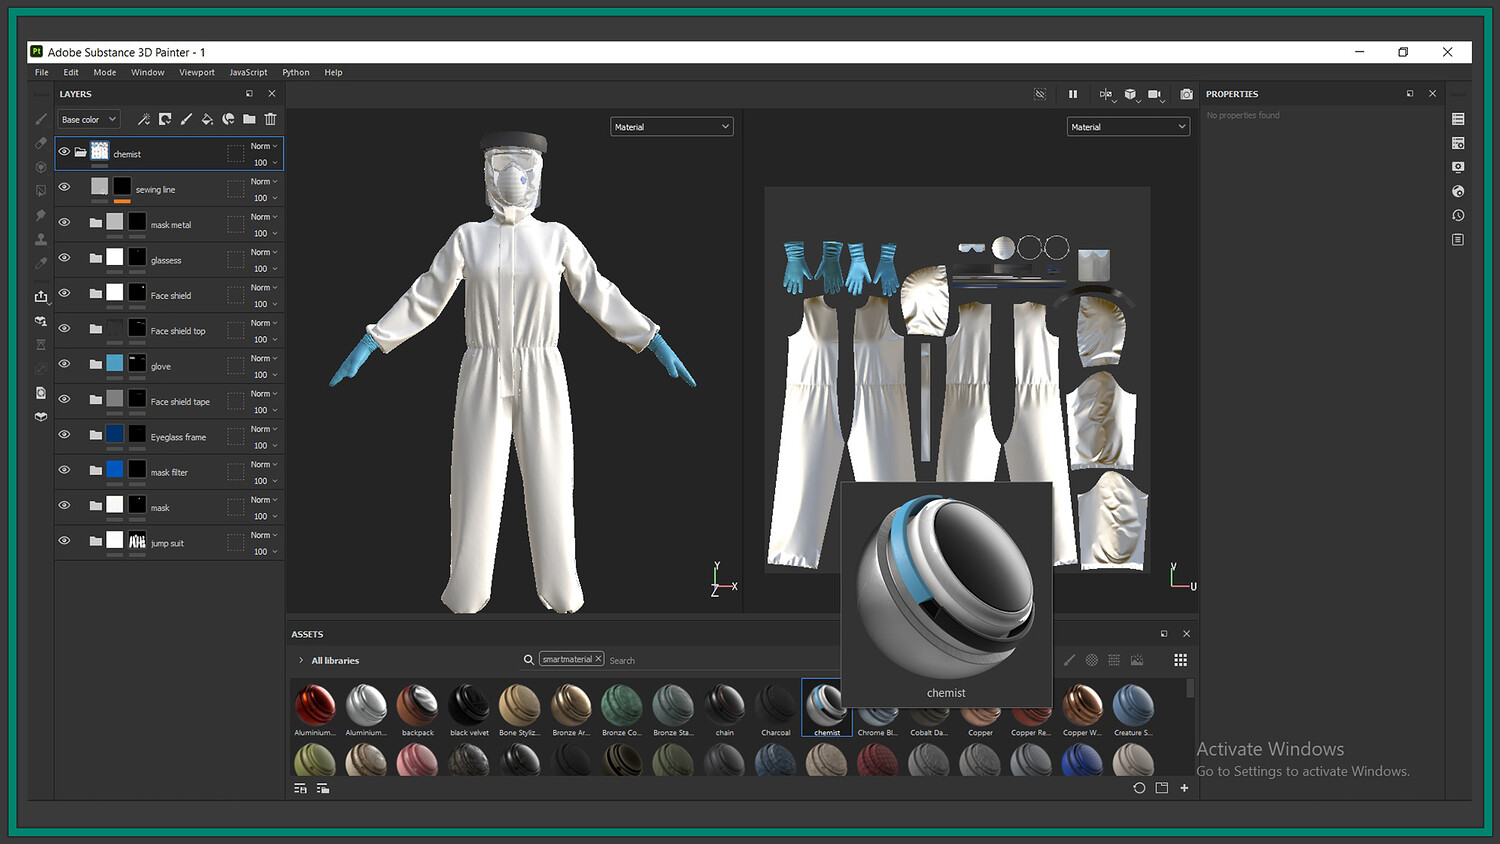The height and width of the screenshot is (844, 1500).
Task: Hide the jump suit layer
Action: pos(64,541)
